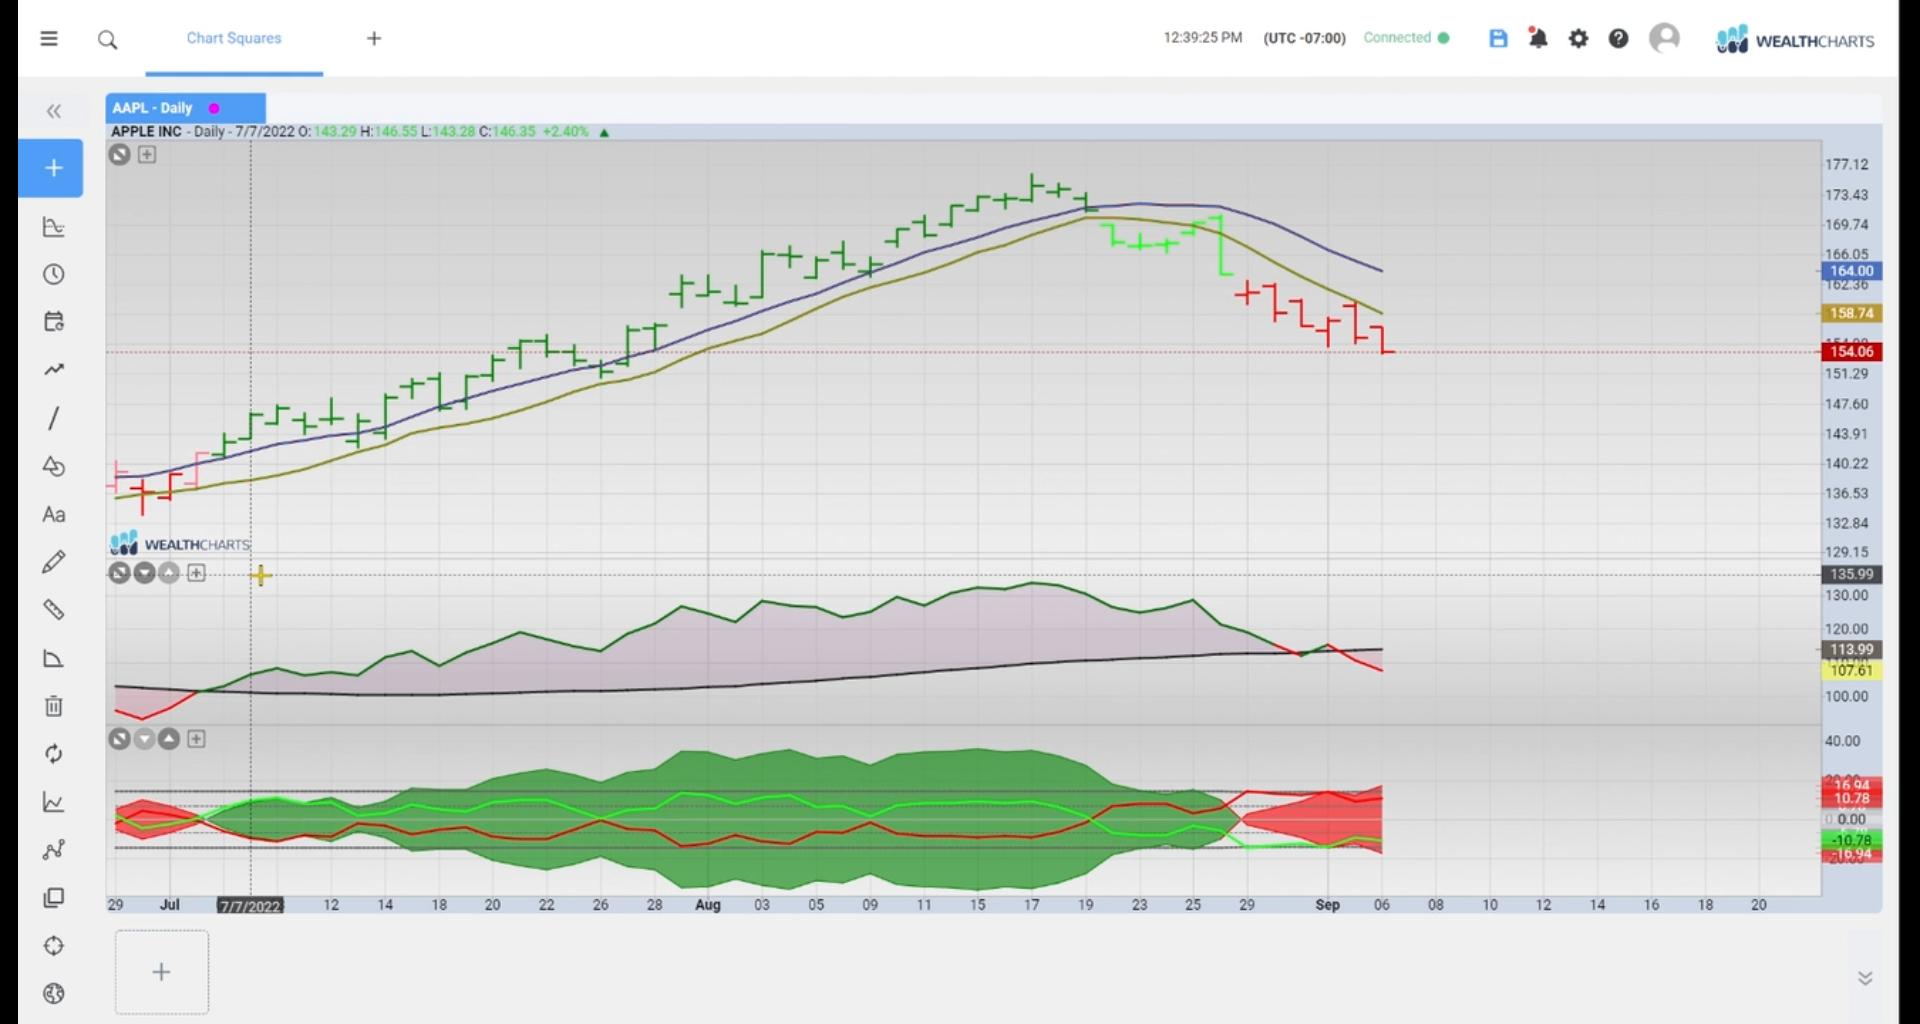This screenshot has width=1920, height=1024.
Task: Click the middle pane plus square
Action: (197, 573)
